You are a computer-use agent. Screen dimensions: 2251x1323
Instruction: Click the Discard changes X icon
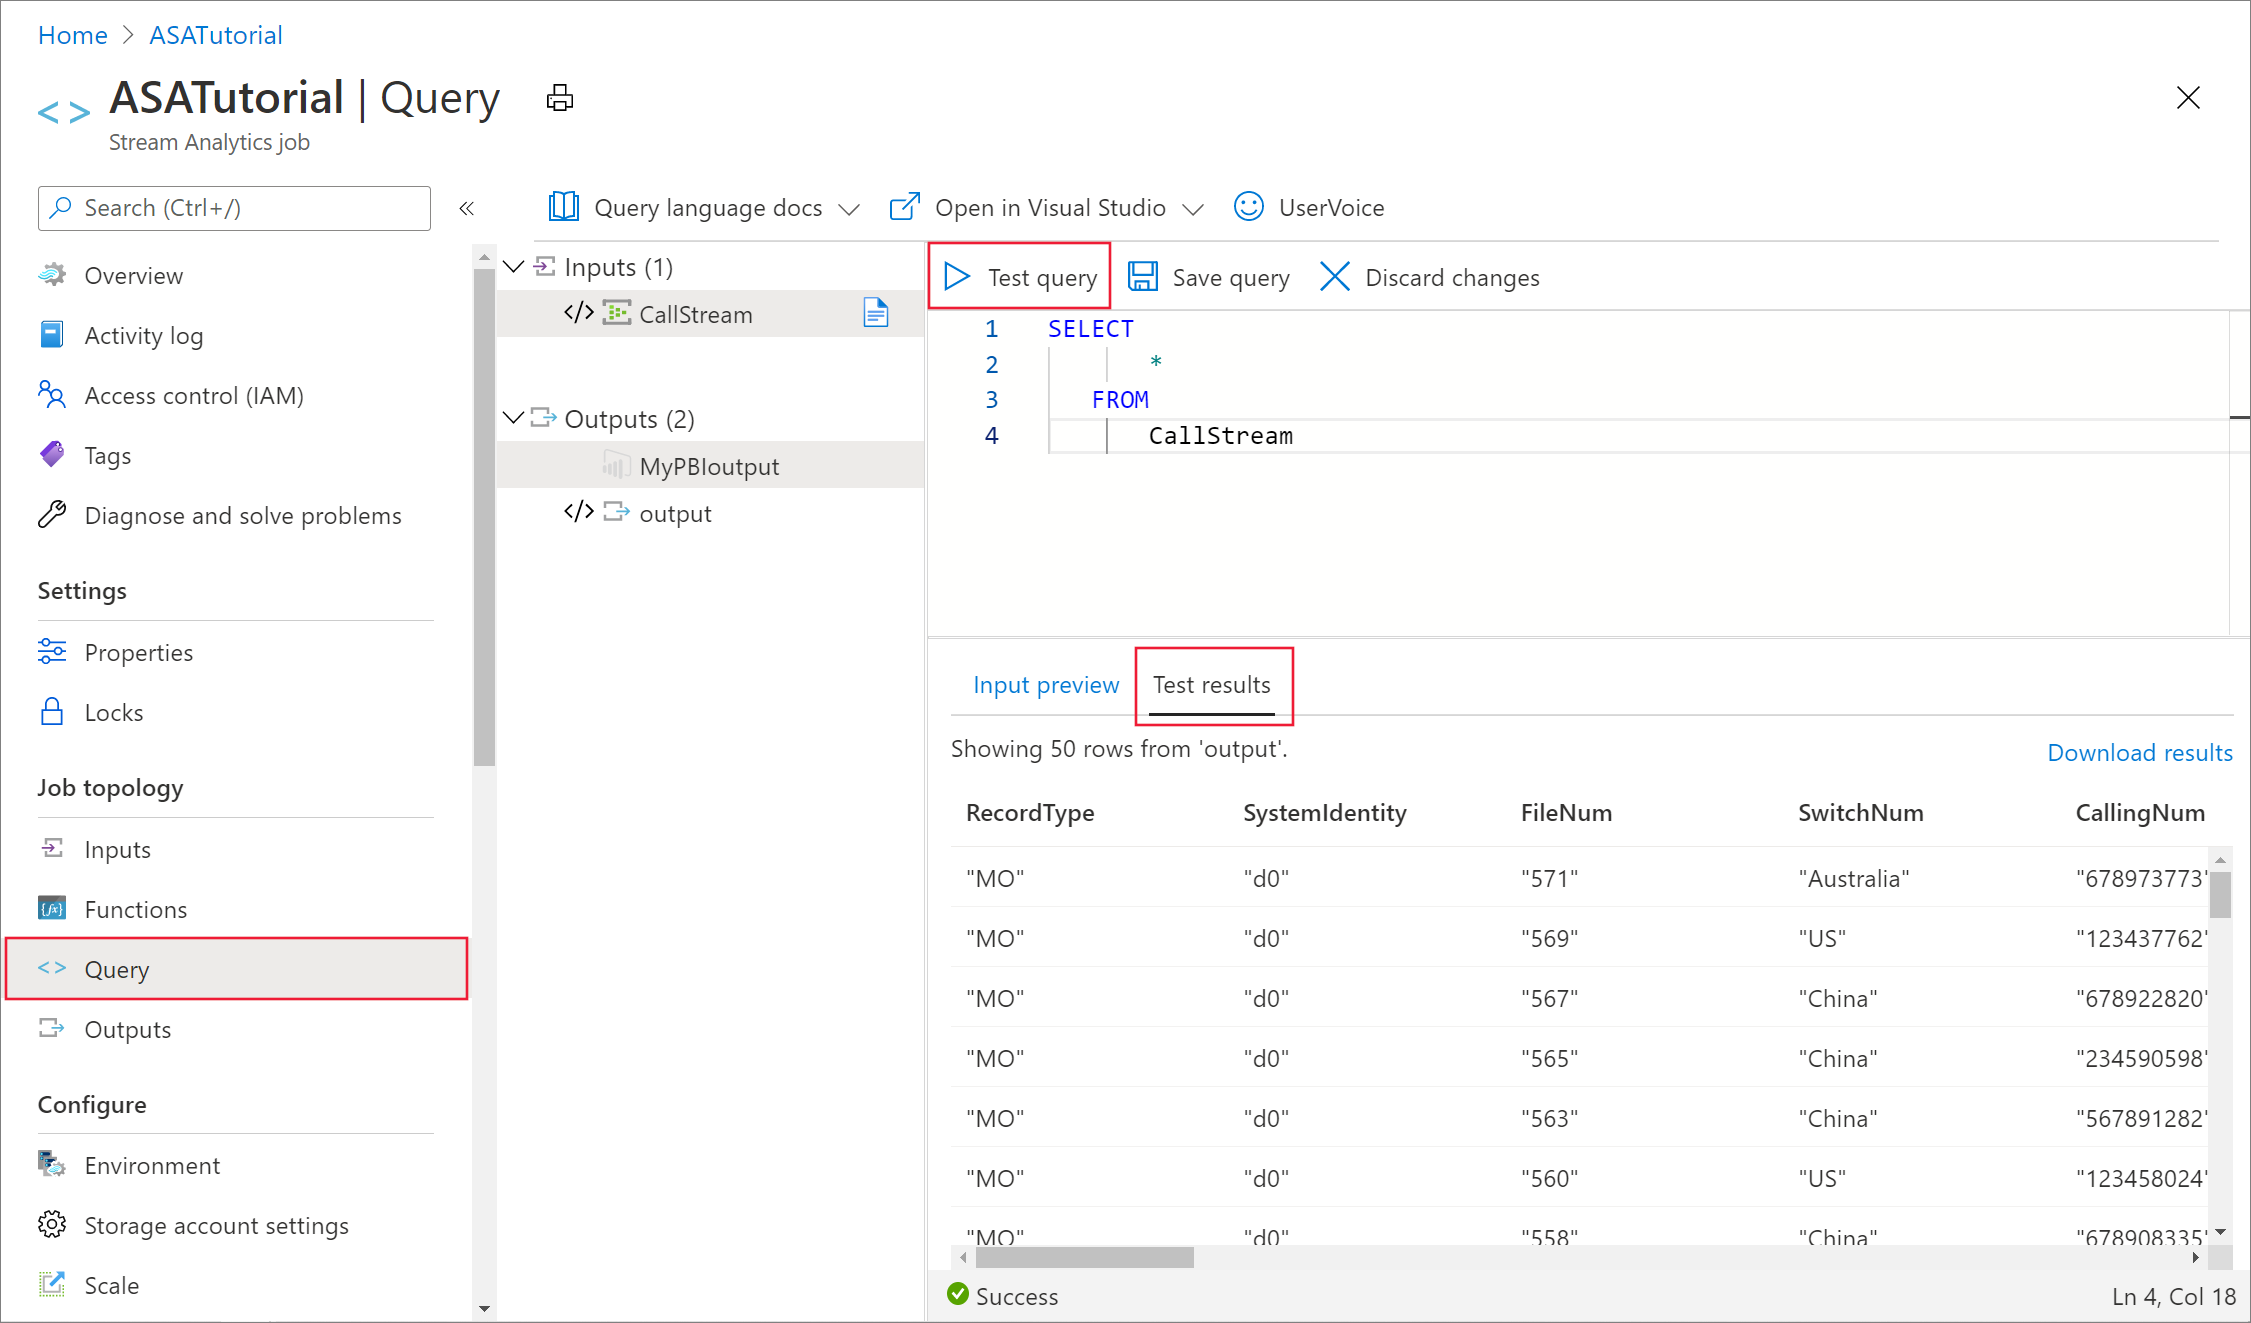point(1335,277)
